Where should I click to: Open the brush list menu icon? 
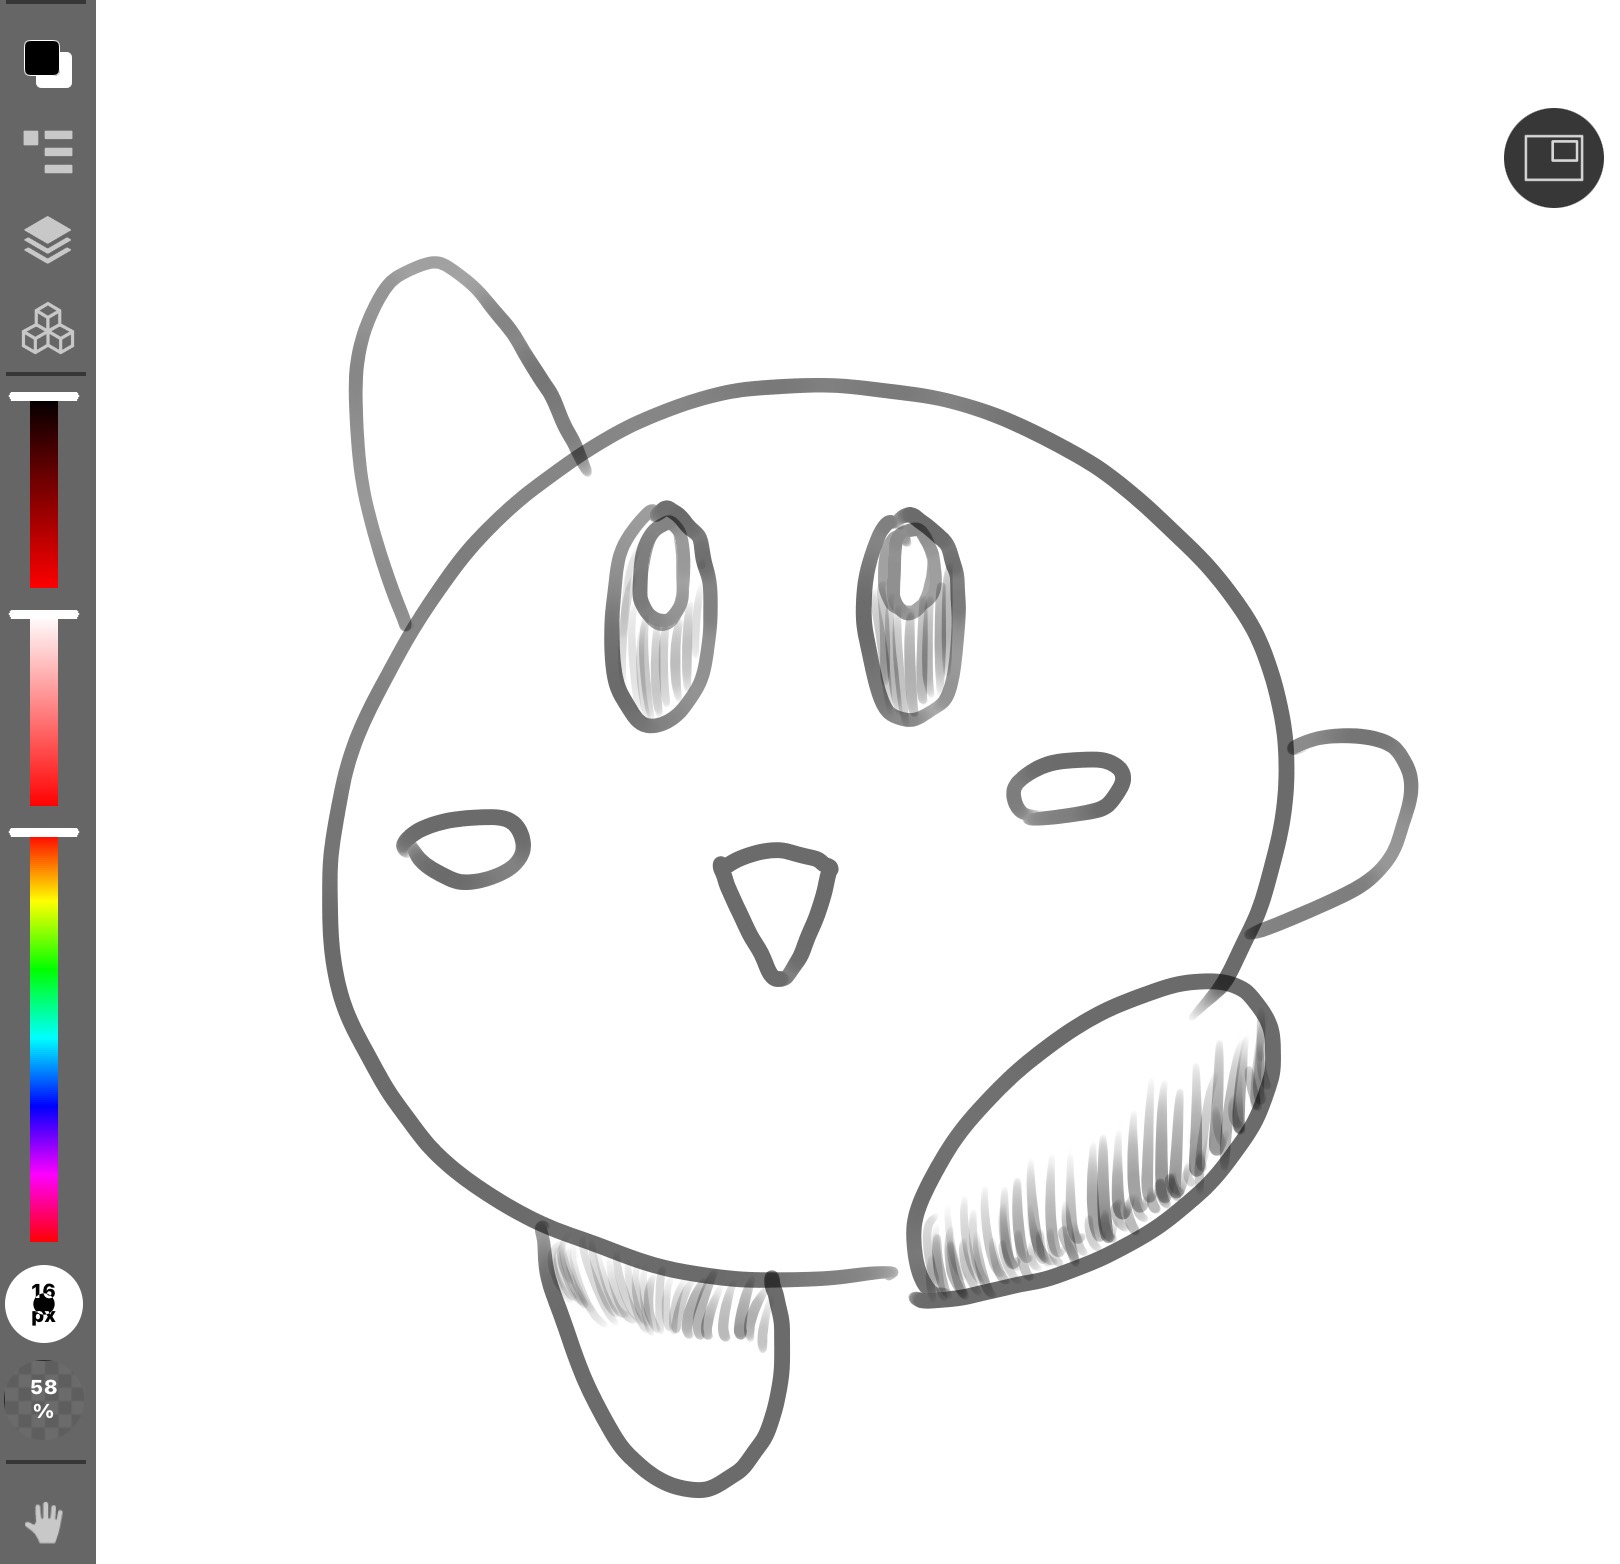(48, 151)
